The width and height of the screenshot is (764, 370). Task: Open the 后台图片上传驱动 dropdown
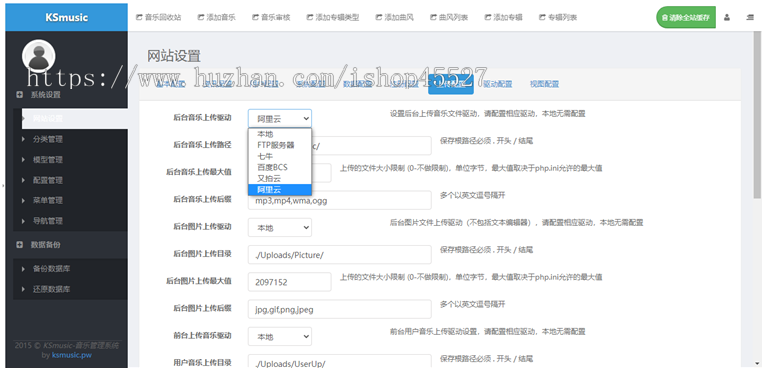point(280,228)
